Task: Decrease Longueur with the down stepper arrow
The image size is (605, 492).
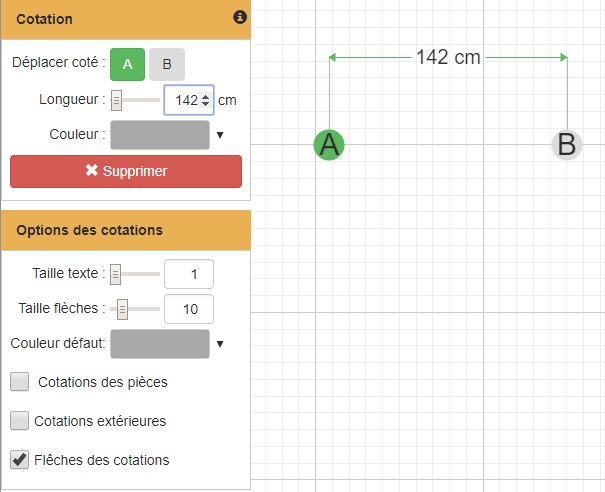Action: point(206,104)
